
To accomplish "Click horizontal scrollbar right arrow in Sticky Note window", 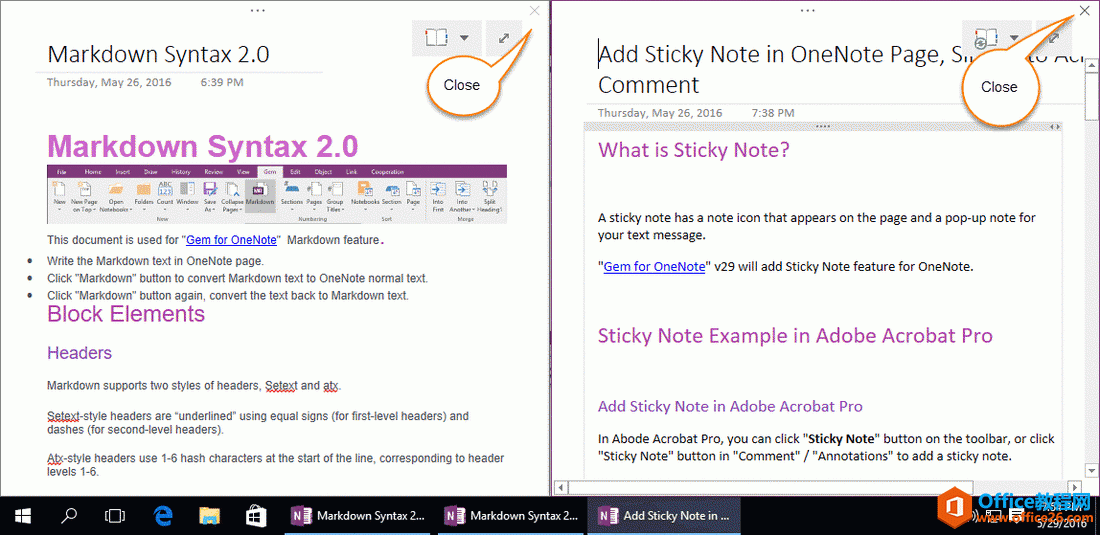I will tap(1074, 486).
